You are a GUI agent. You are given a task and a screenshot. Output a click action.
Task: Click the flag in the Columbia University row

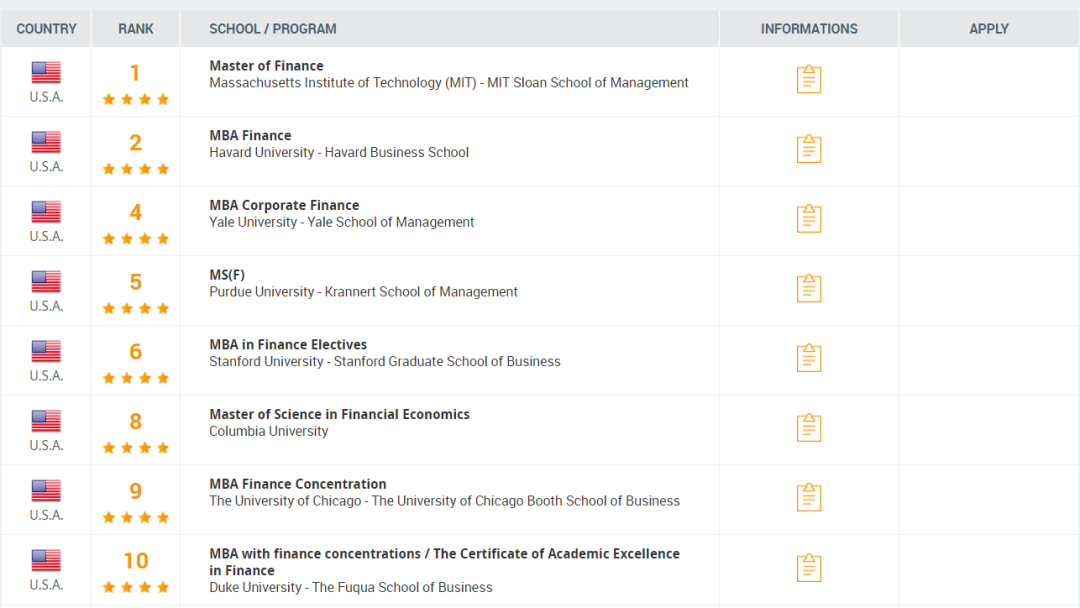(46, 421)
